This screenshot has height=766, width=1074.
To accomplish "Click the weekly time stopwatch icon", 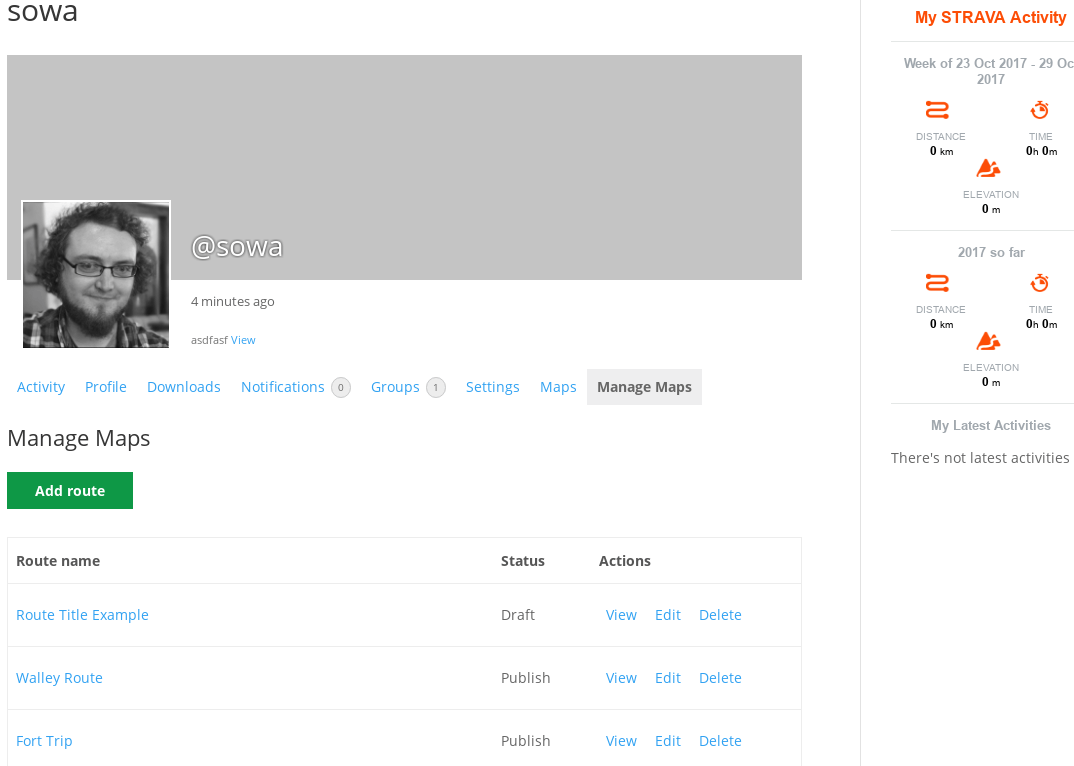I will pos(1040,110).
